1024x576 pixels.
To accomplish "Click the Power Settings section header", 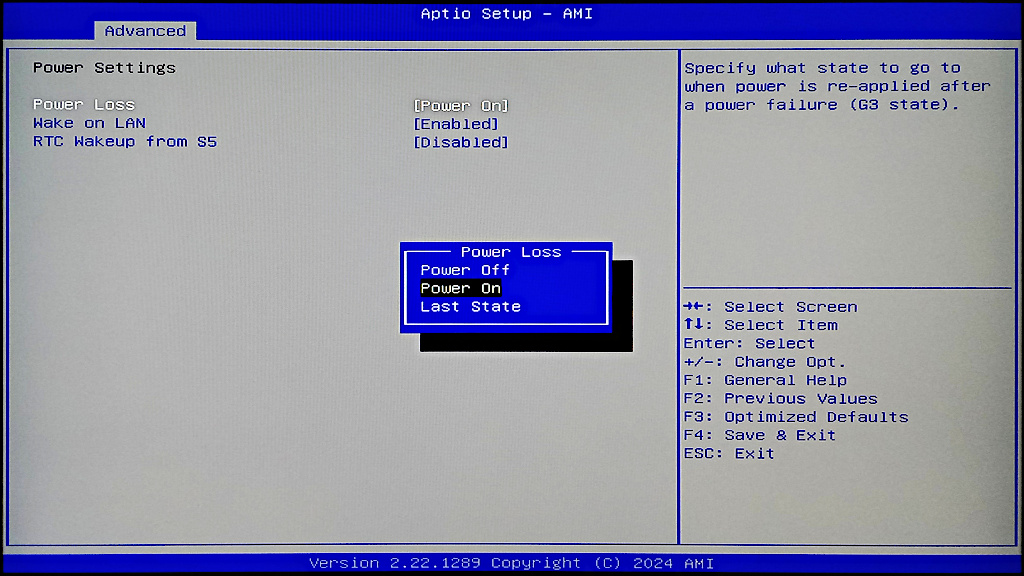I will tap(101, 67).
